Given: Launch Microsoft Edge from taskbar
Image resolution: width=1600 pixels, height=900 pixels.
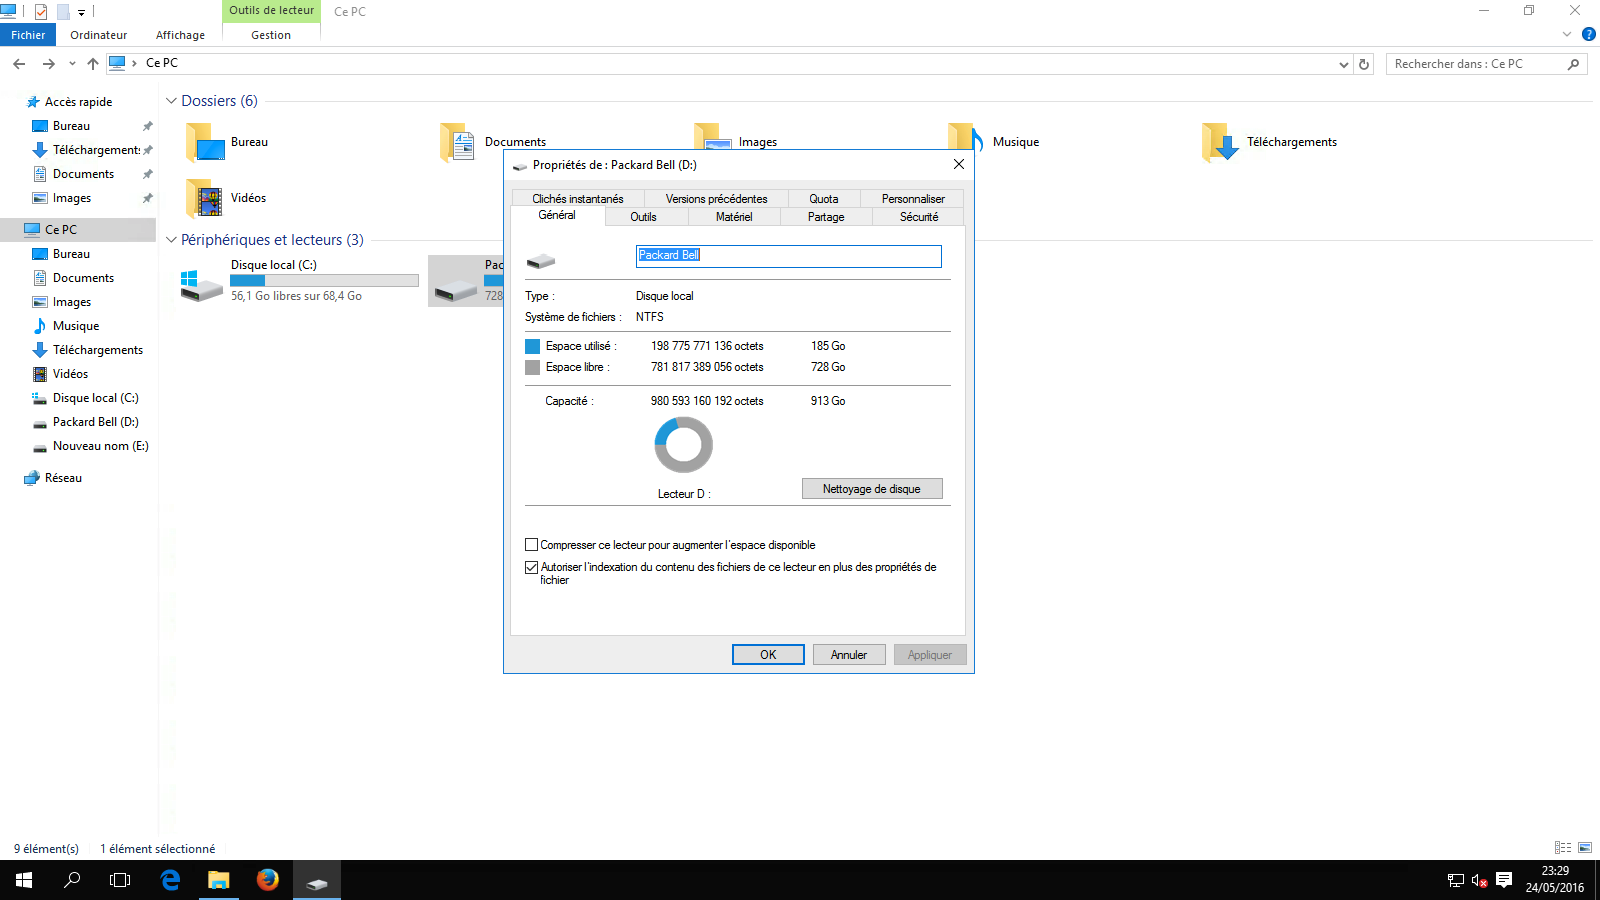Looking at the screenshot, I should click(170, 880).
